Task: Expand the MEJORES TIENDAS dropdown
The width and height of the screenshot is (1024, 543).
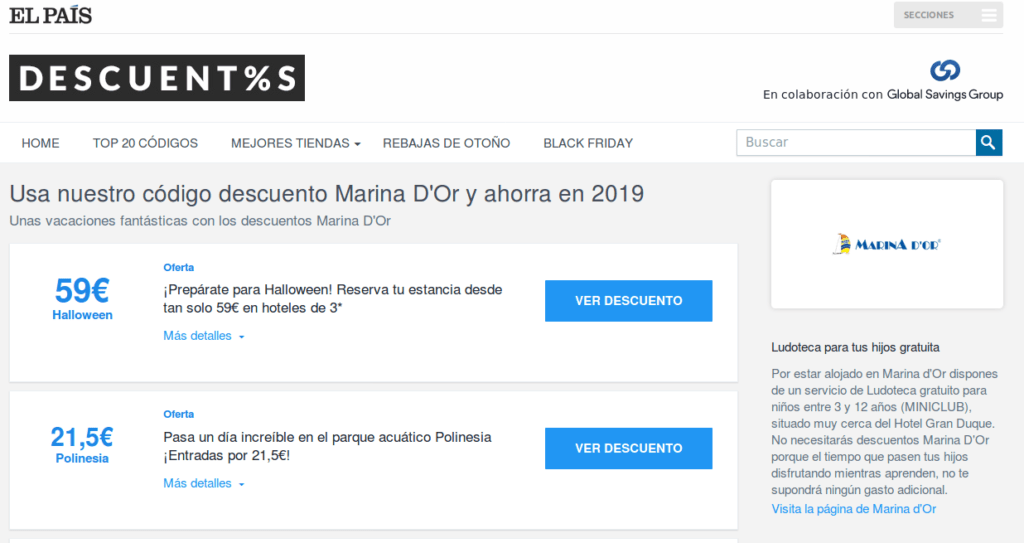Action: pos(295,143)
